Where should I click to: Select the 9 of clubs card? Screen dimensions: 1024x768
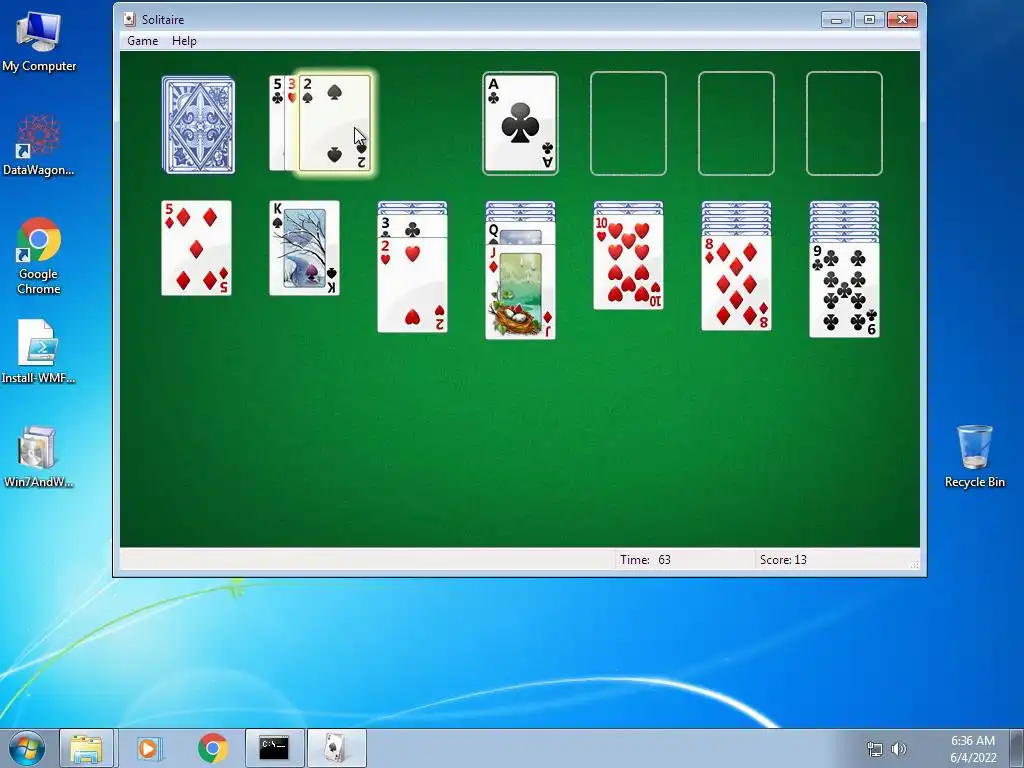tap(844, 290)
